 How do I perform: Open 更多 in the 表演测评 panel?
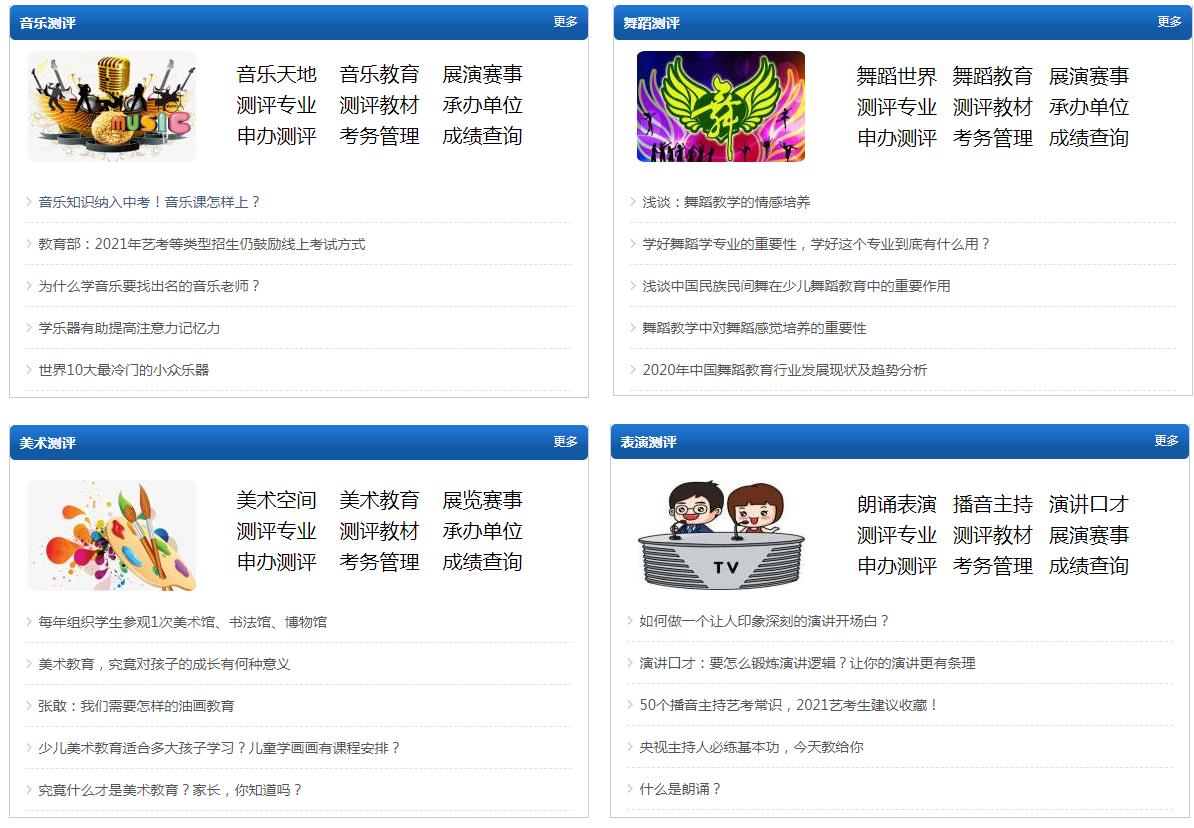coord(1165,440)
